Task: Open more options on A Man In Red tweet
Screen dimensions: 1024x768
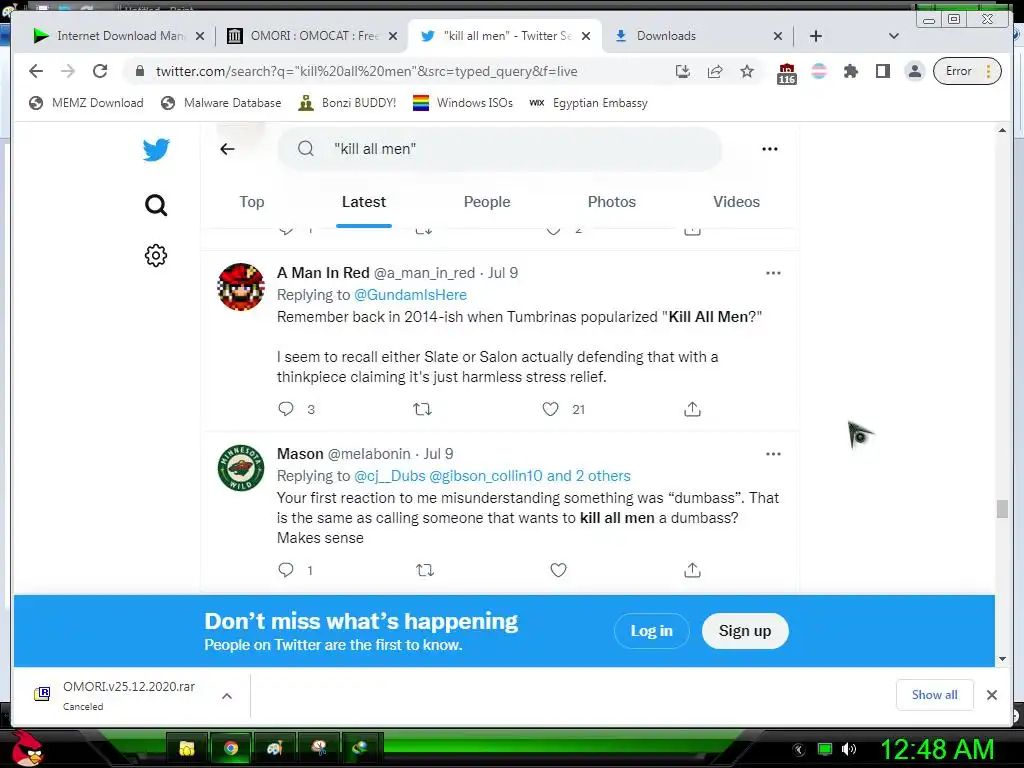Action: pos(773,273)
